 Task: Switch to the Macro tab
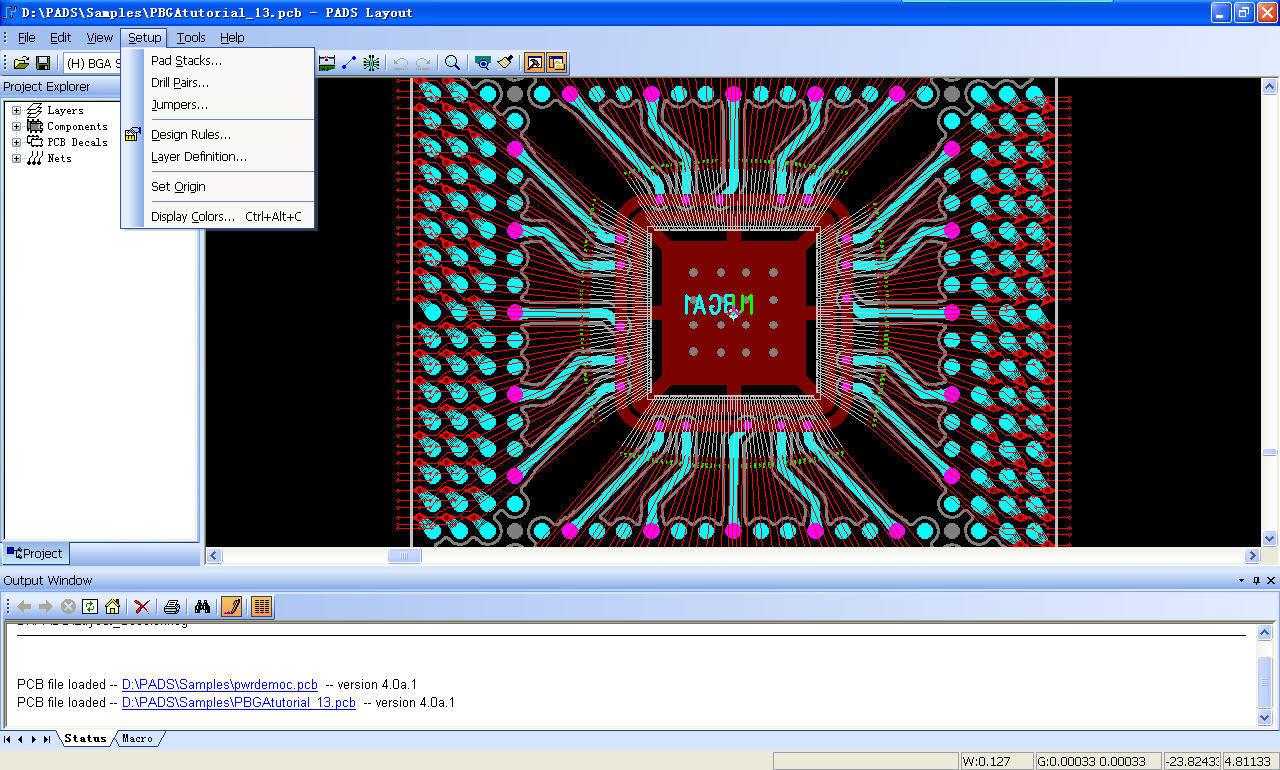(138, 739)
